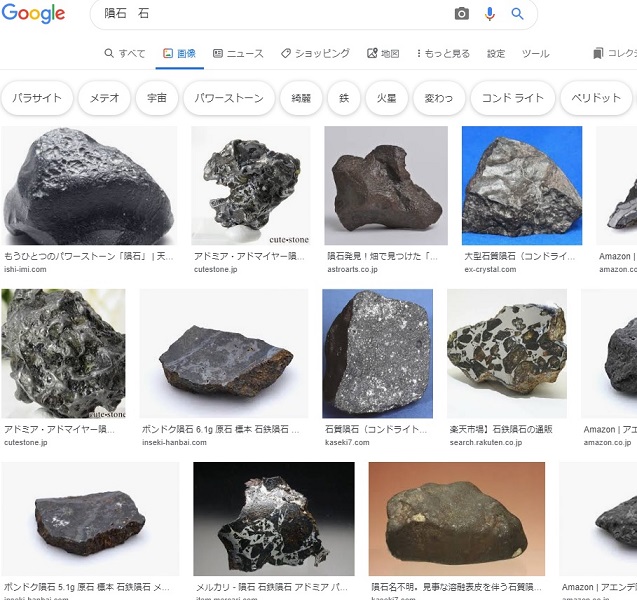Open the すべて (All) results tab
The height and width of the screenshot is (600, 637).
(x=125, y=54)
